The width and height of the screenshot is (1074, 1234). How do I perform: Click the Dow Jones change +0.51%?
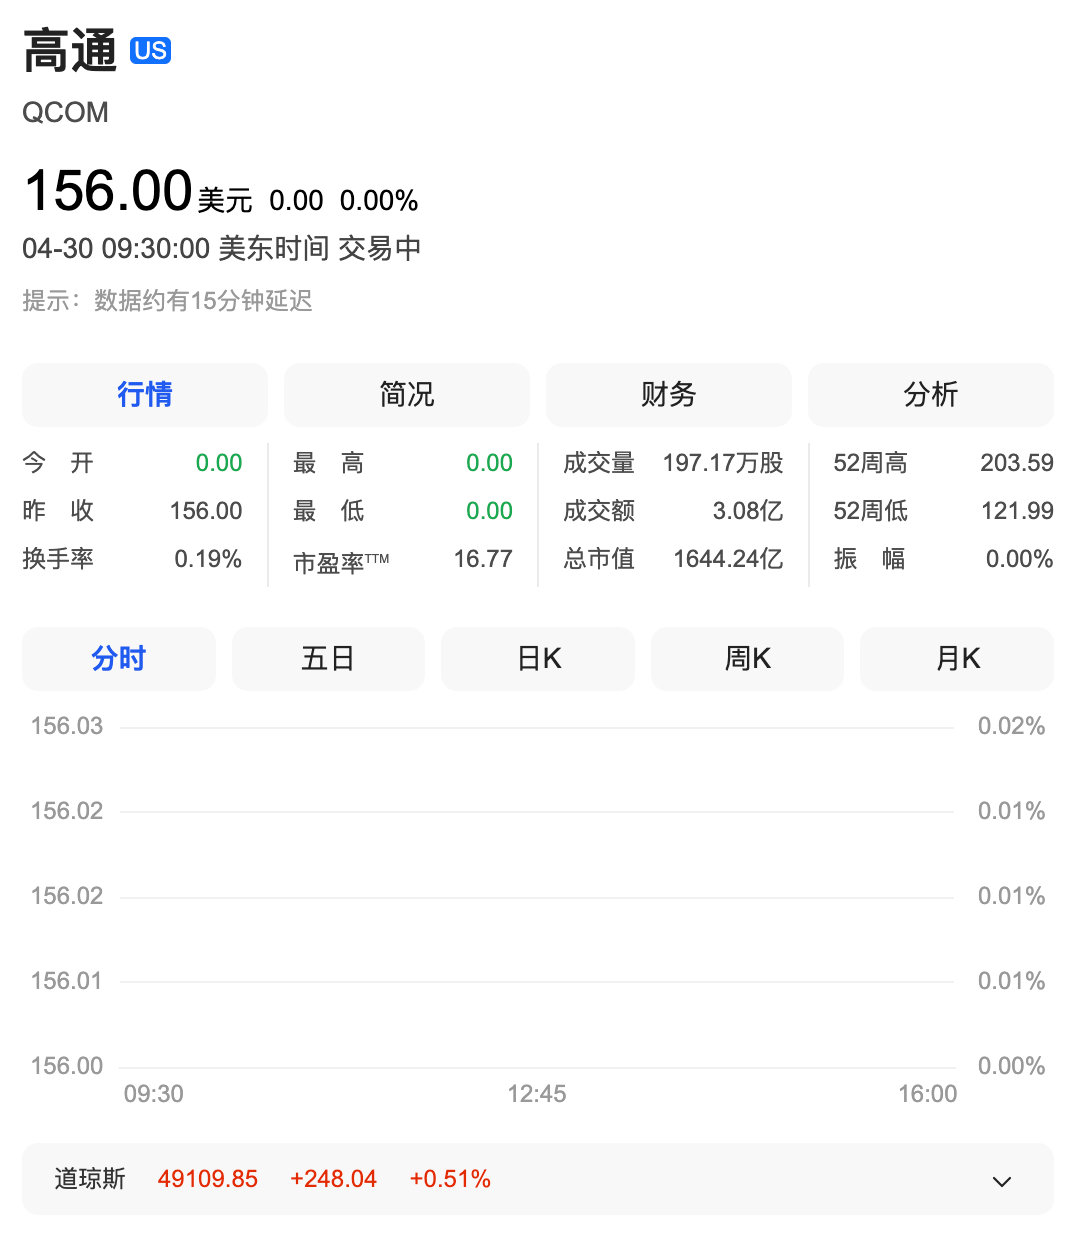[x=449, y=1180]
